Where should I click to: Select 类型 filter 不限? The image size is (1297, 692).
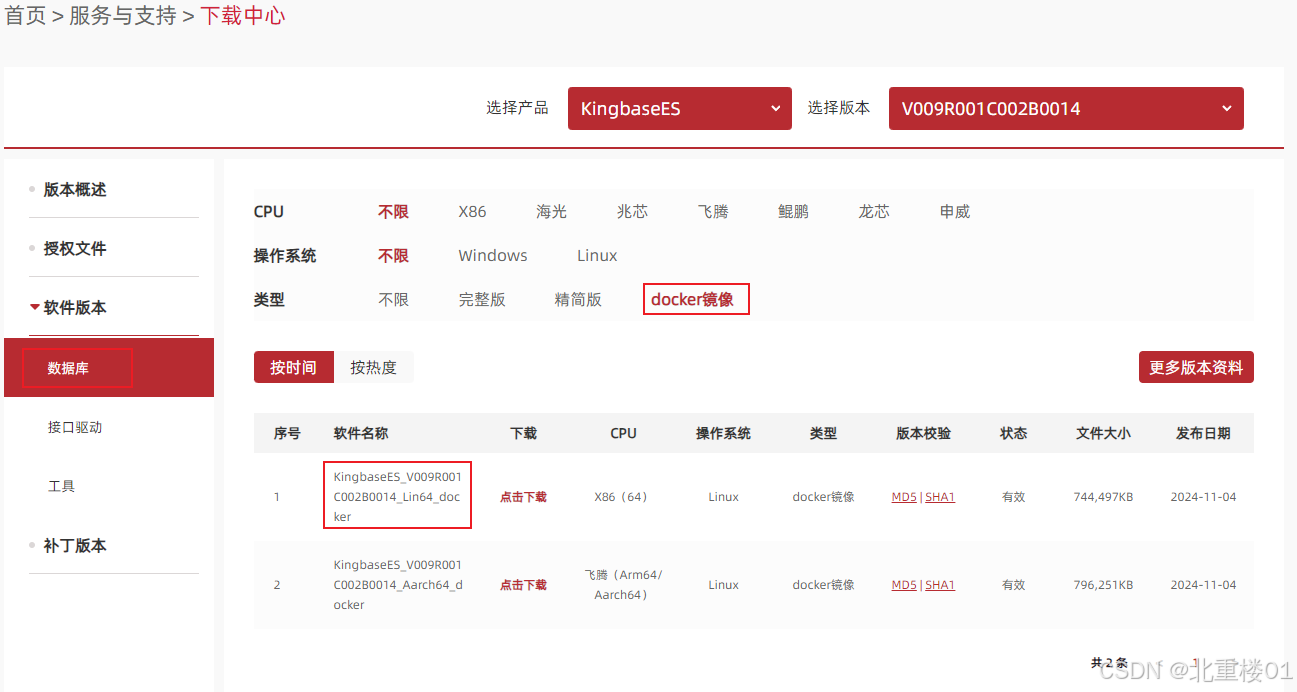(393, 299)
